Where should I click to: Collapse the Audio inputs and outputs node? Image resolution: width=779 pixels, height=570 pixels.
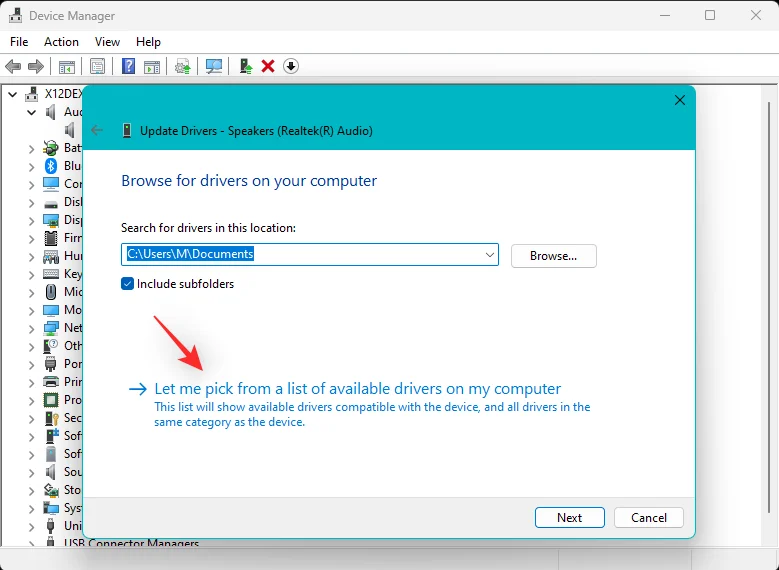pos(31,112)
